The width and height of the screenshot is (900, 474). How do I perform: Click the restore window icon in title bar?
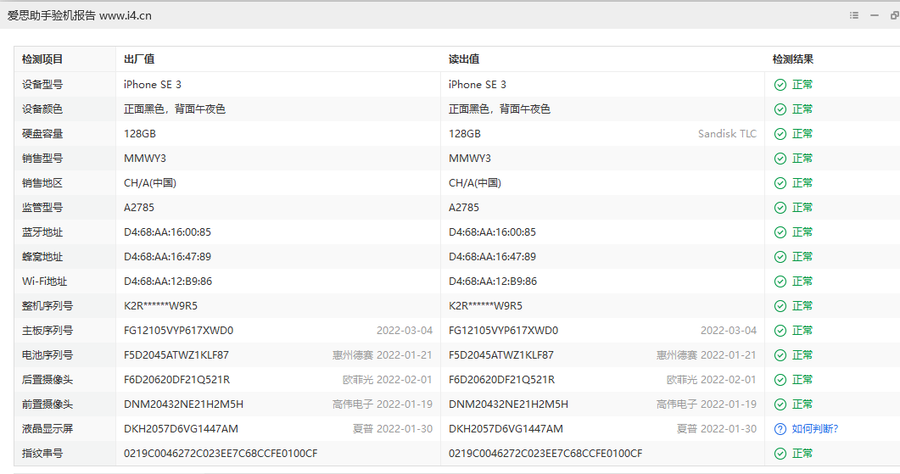[894, 15]
